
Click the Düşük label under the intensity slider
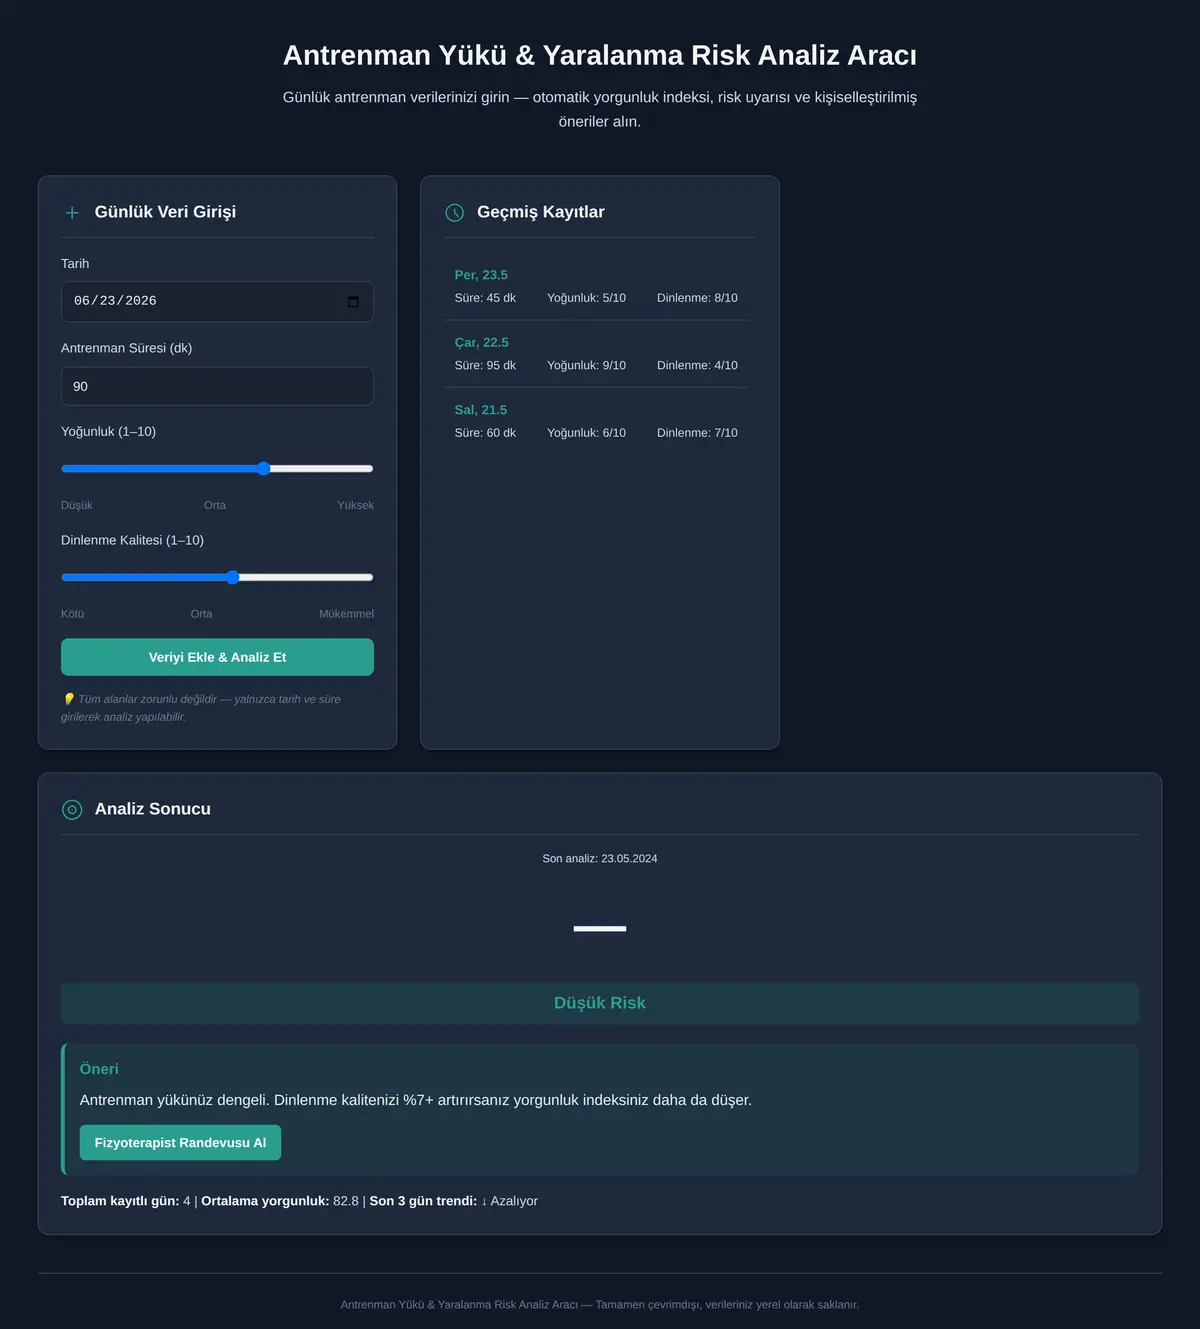click(x=77, y=506)
